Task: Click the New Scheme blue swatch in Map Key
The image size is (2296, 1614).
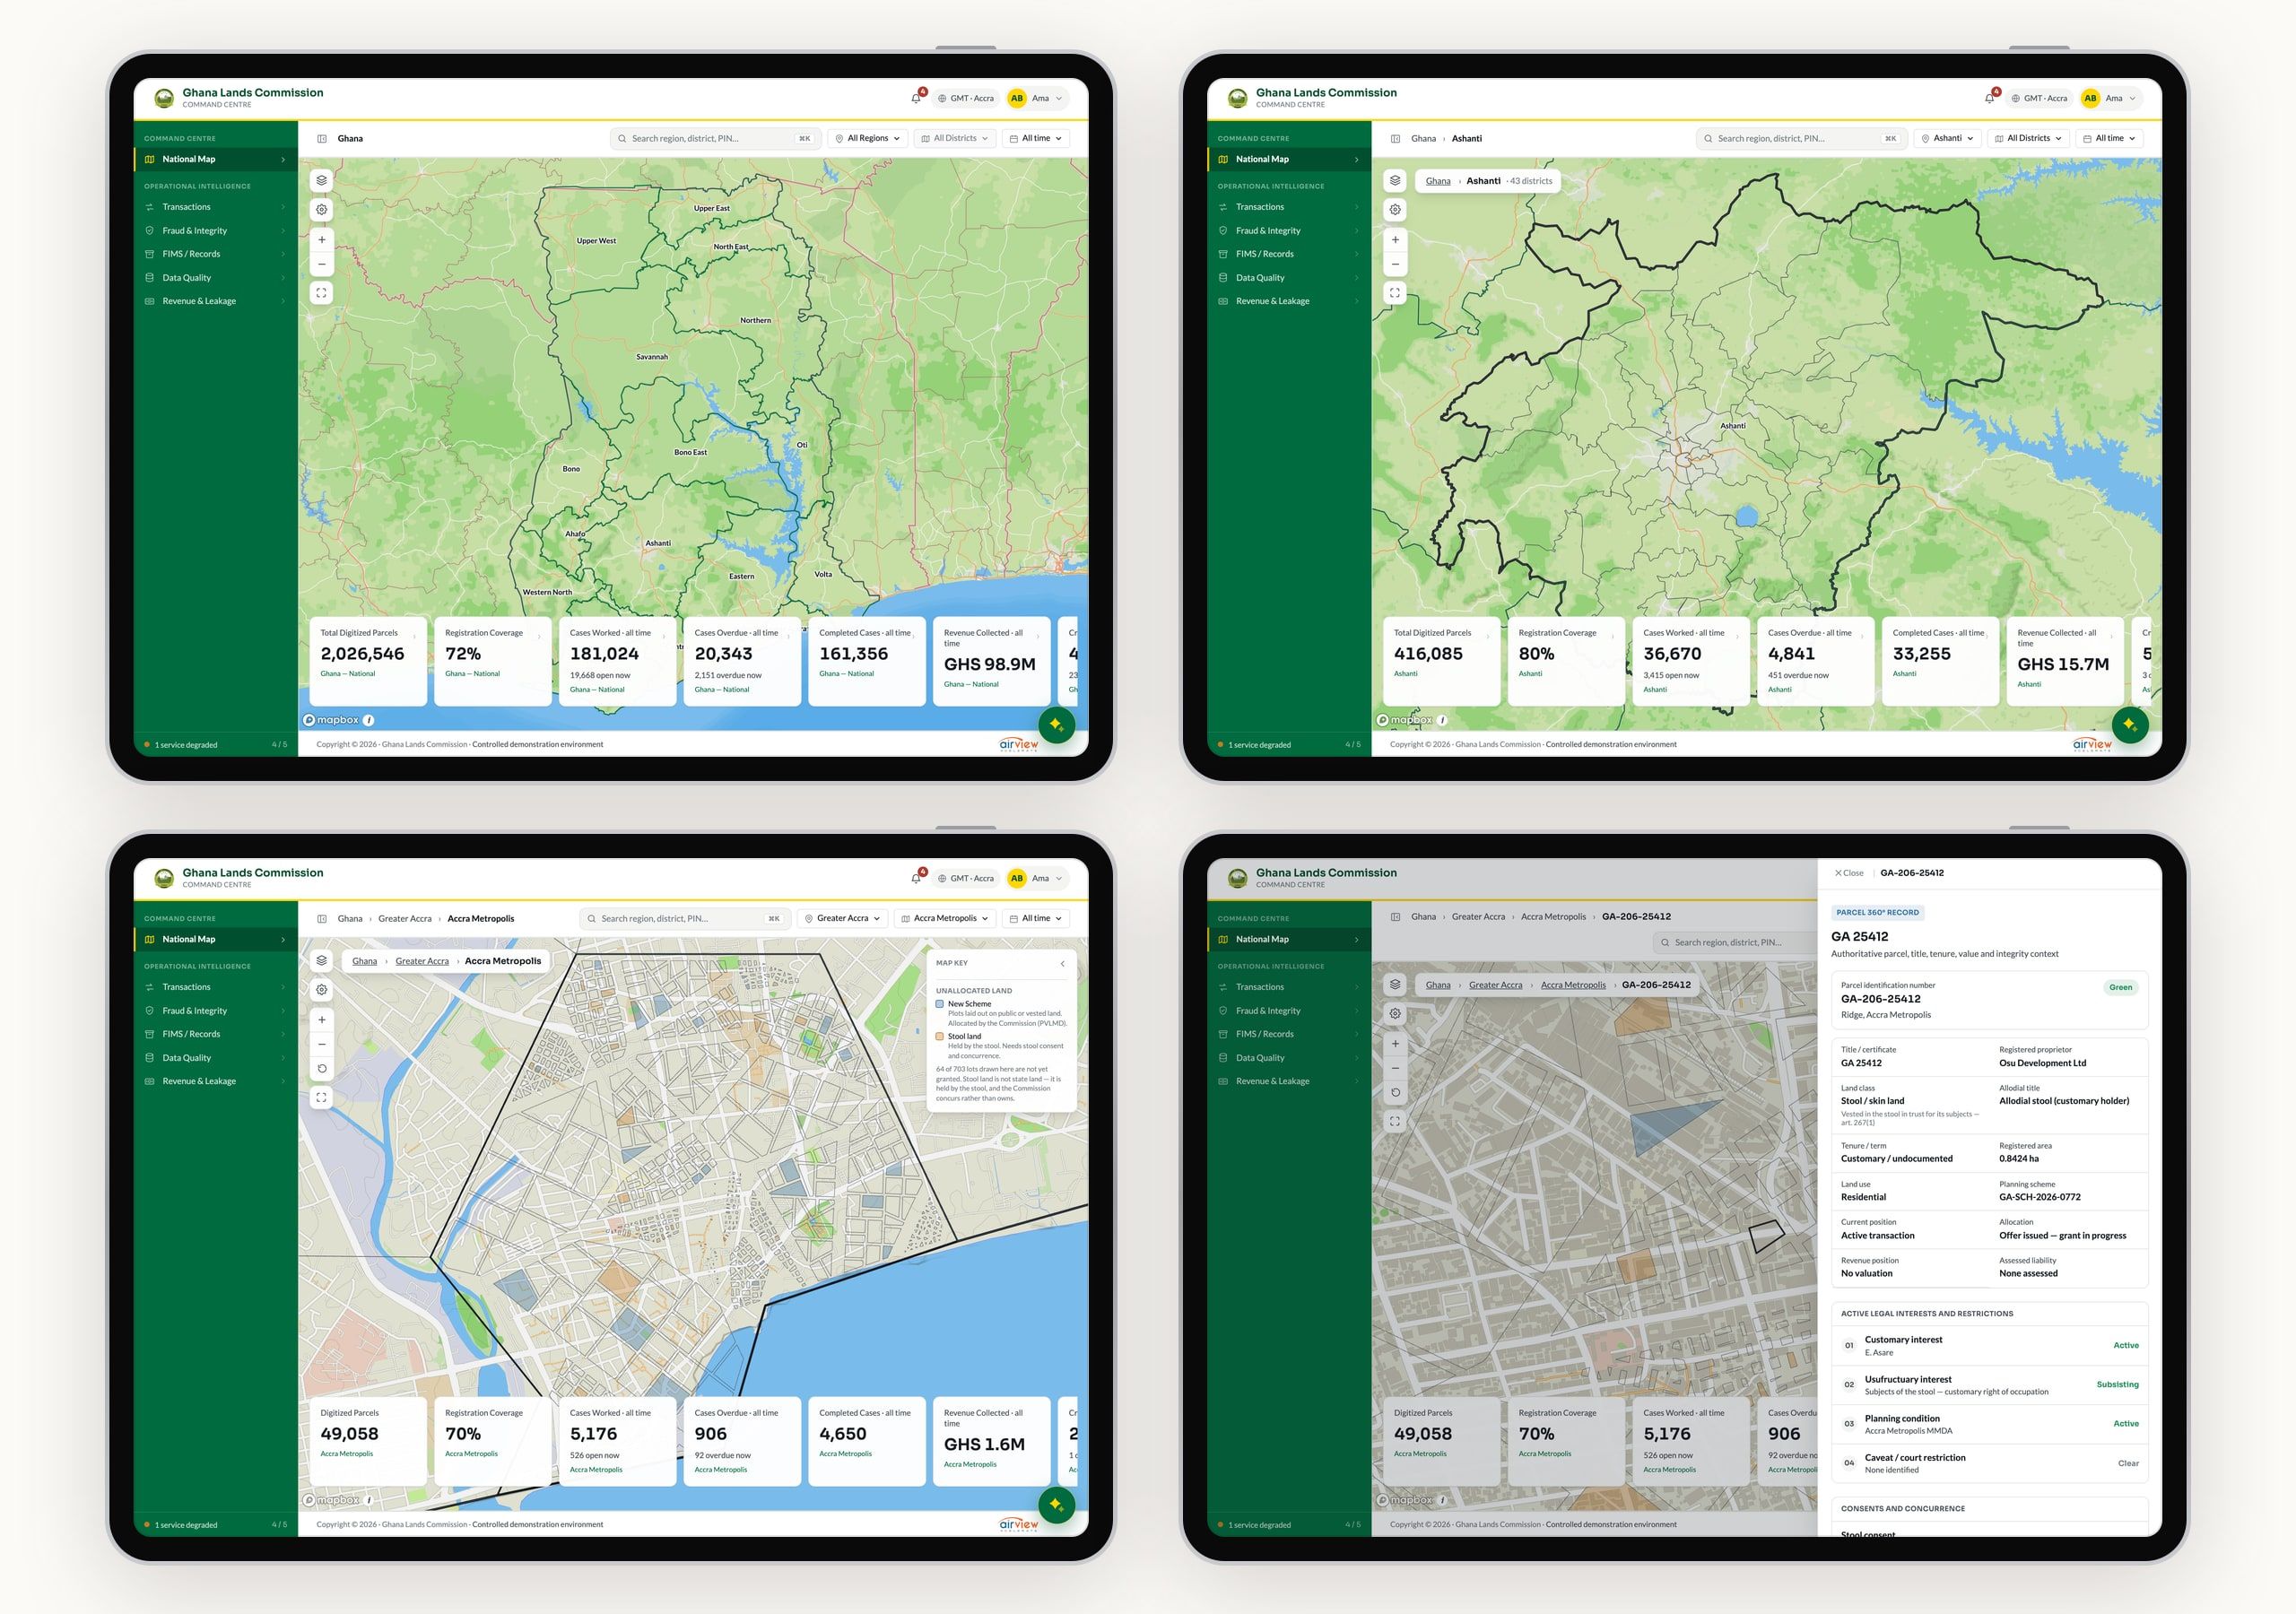Action: (940, 1004)
